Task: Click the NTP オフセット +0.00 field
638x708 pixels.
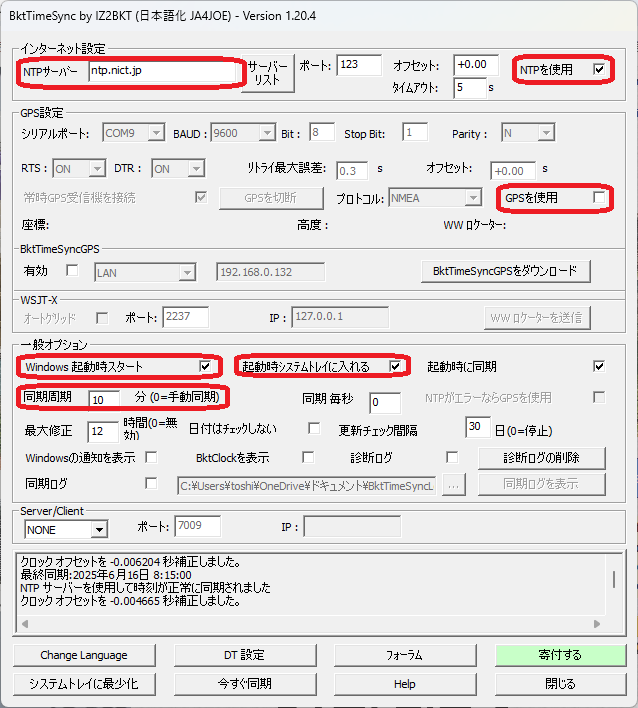Action: tap(476, 65)
